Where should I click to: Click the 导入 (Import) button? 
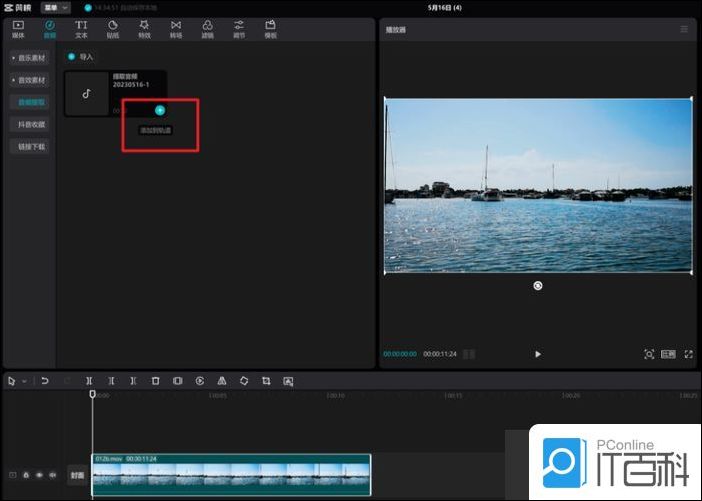point(81,57)
